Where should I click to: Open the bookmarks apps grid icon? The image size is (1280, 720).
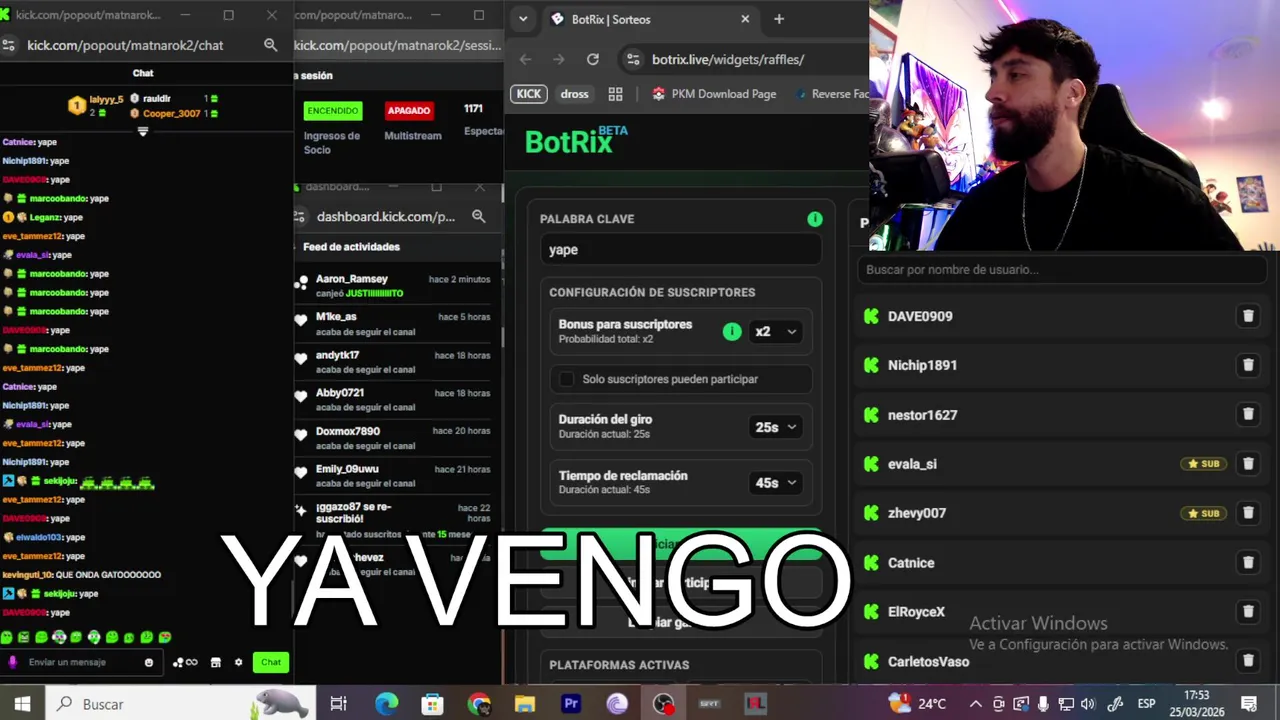(x=615, y=94)
